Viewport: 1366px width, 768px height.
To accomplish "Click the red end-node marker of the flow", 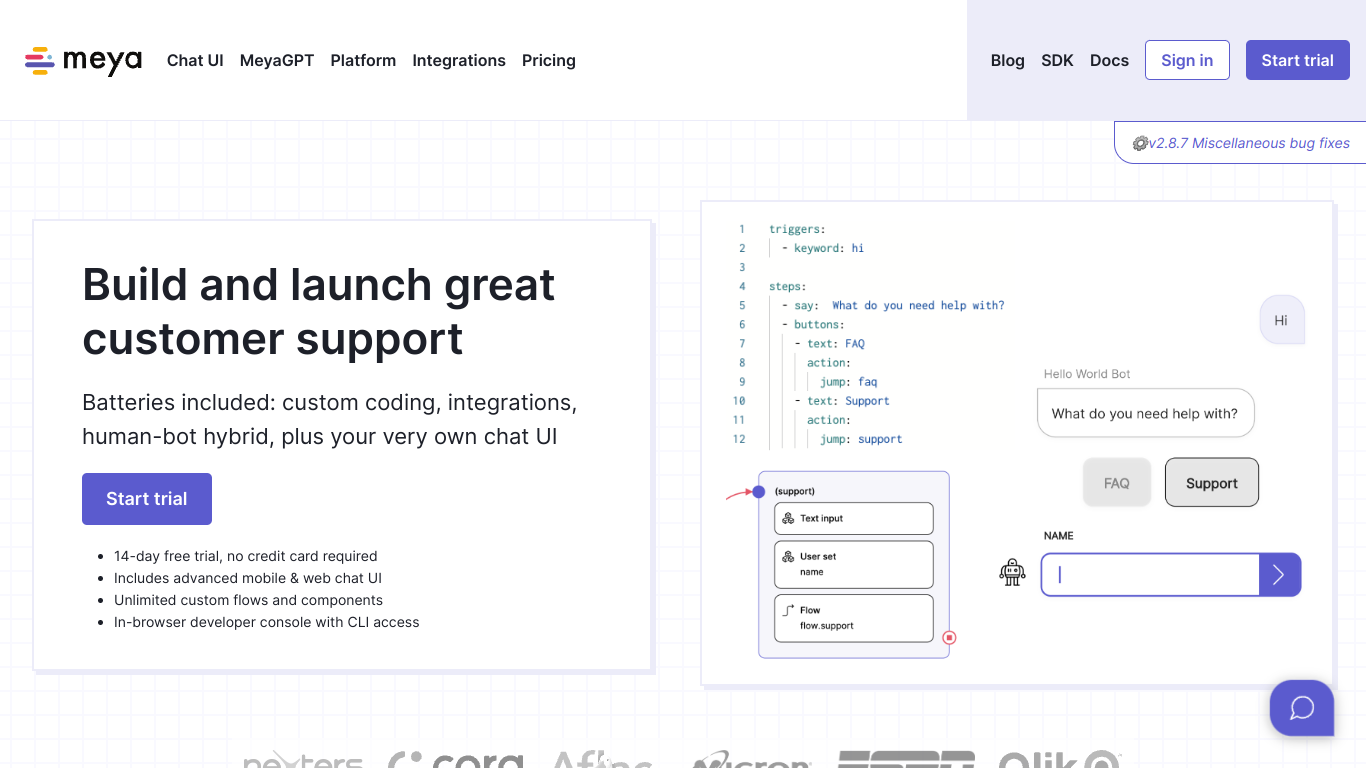I will (950, 637).
